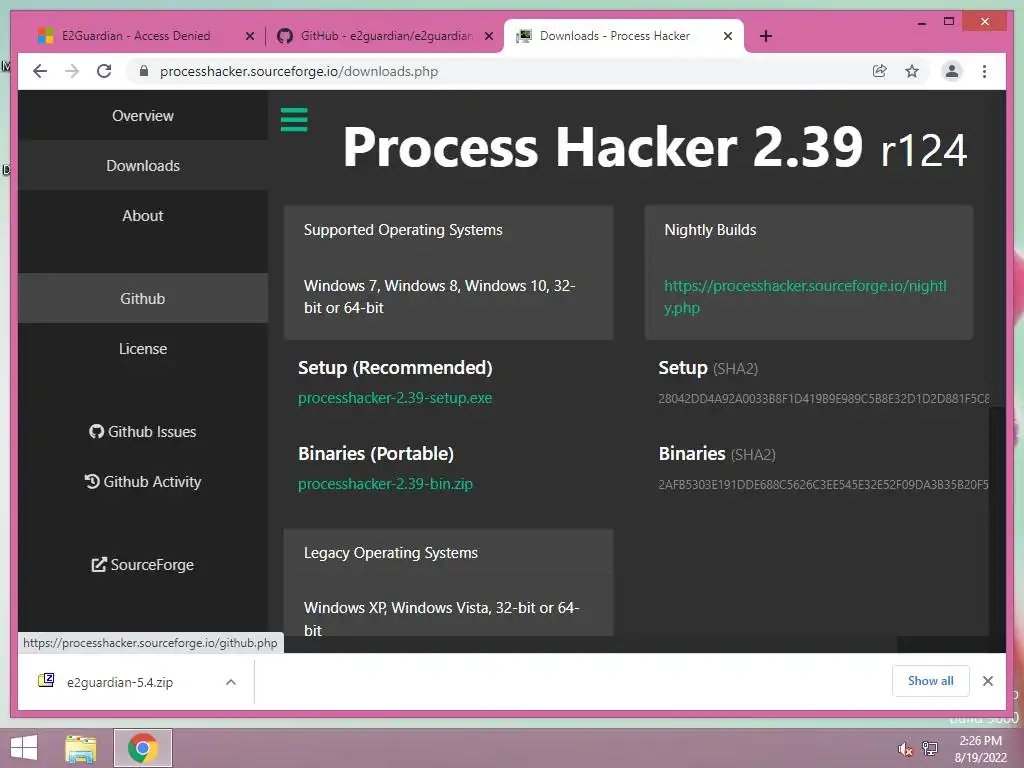Open About in the sidebar
Image resolution: width=1024 pixels, height=768 pixels.
tap(142, 216)
